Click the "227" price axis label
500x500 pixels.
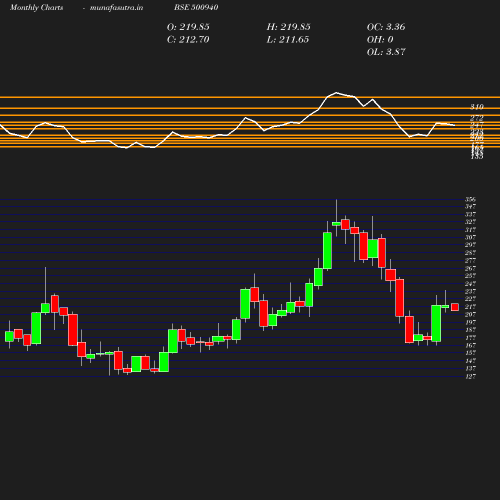pyautogui.click(x=470, y=299)
